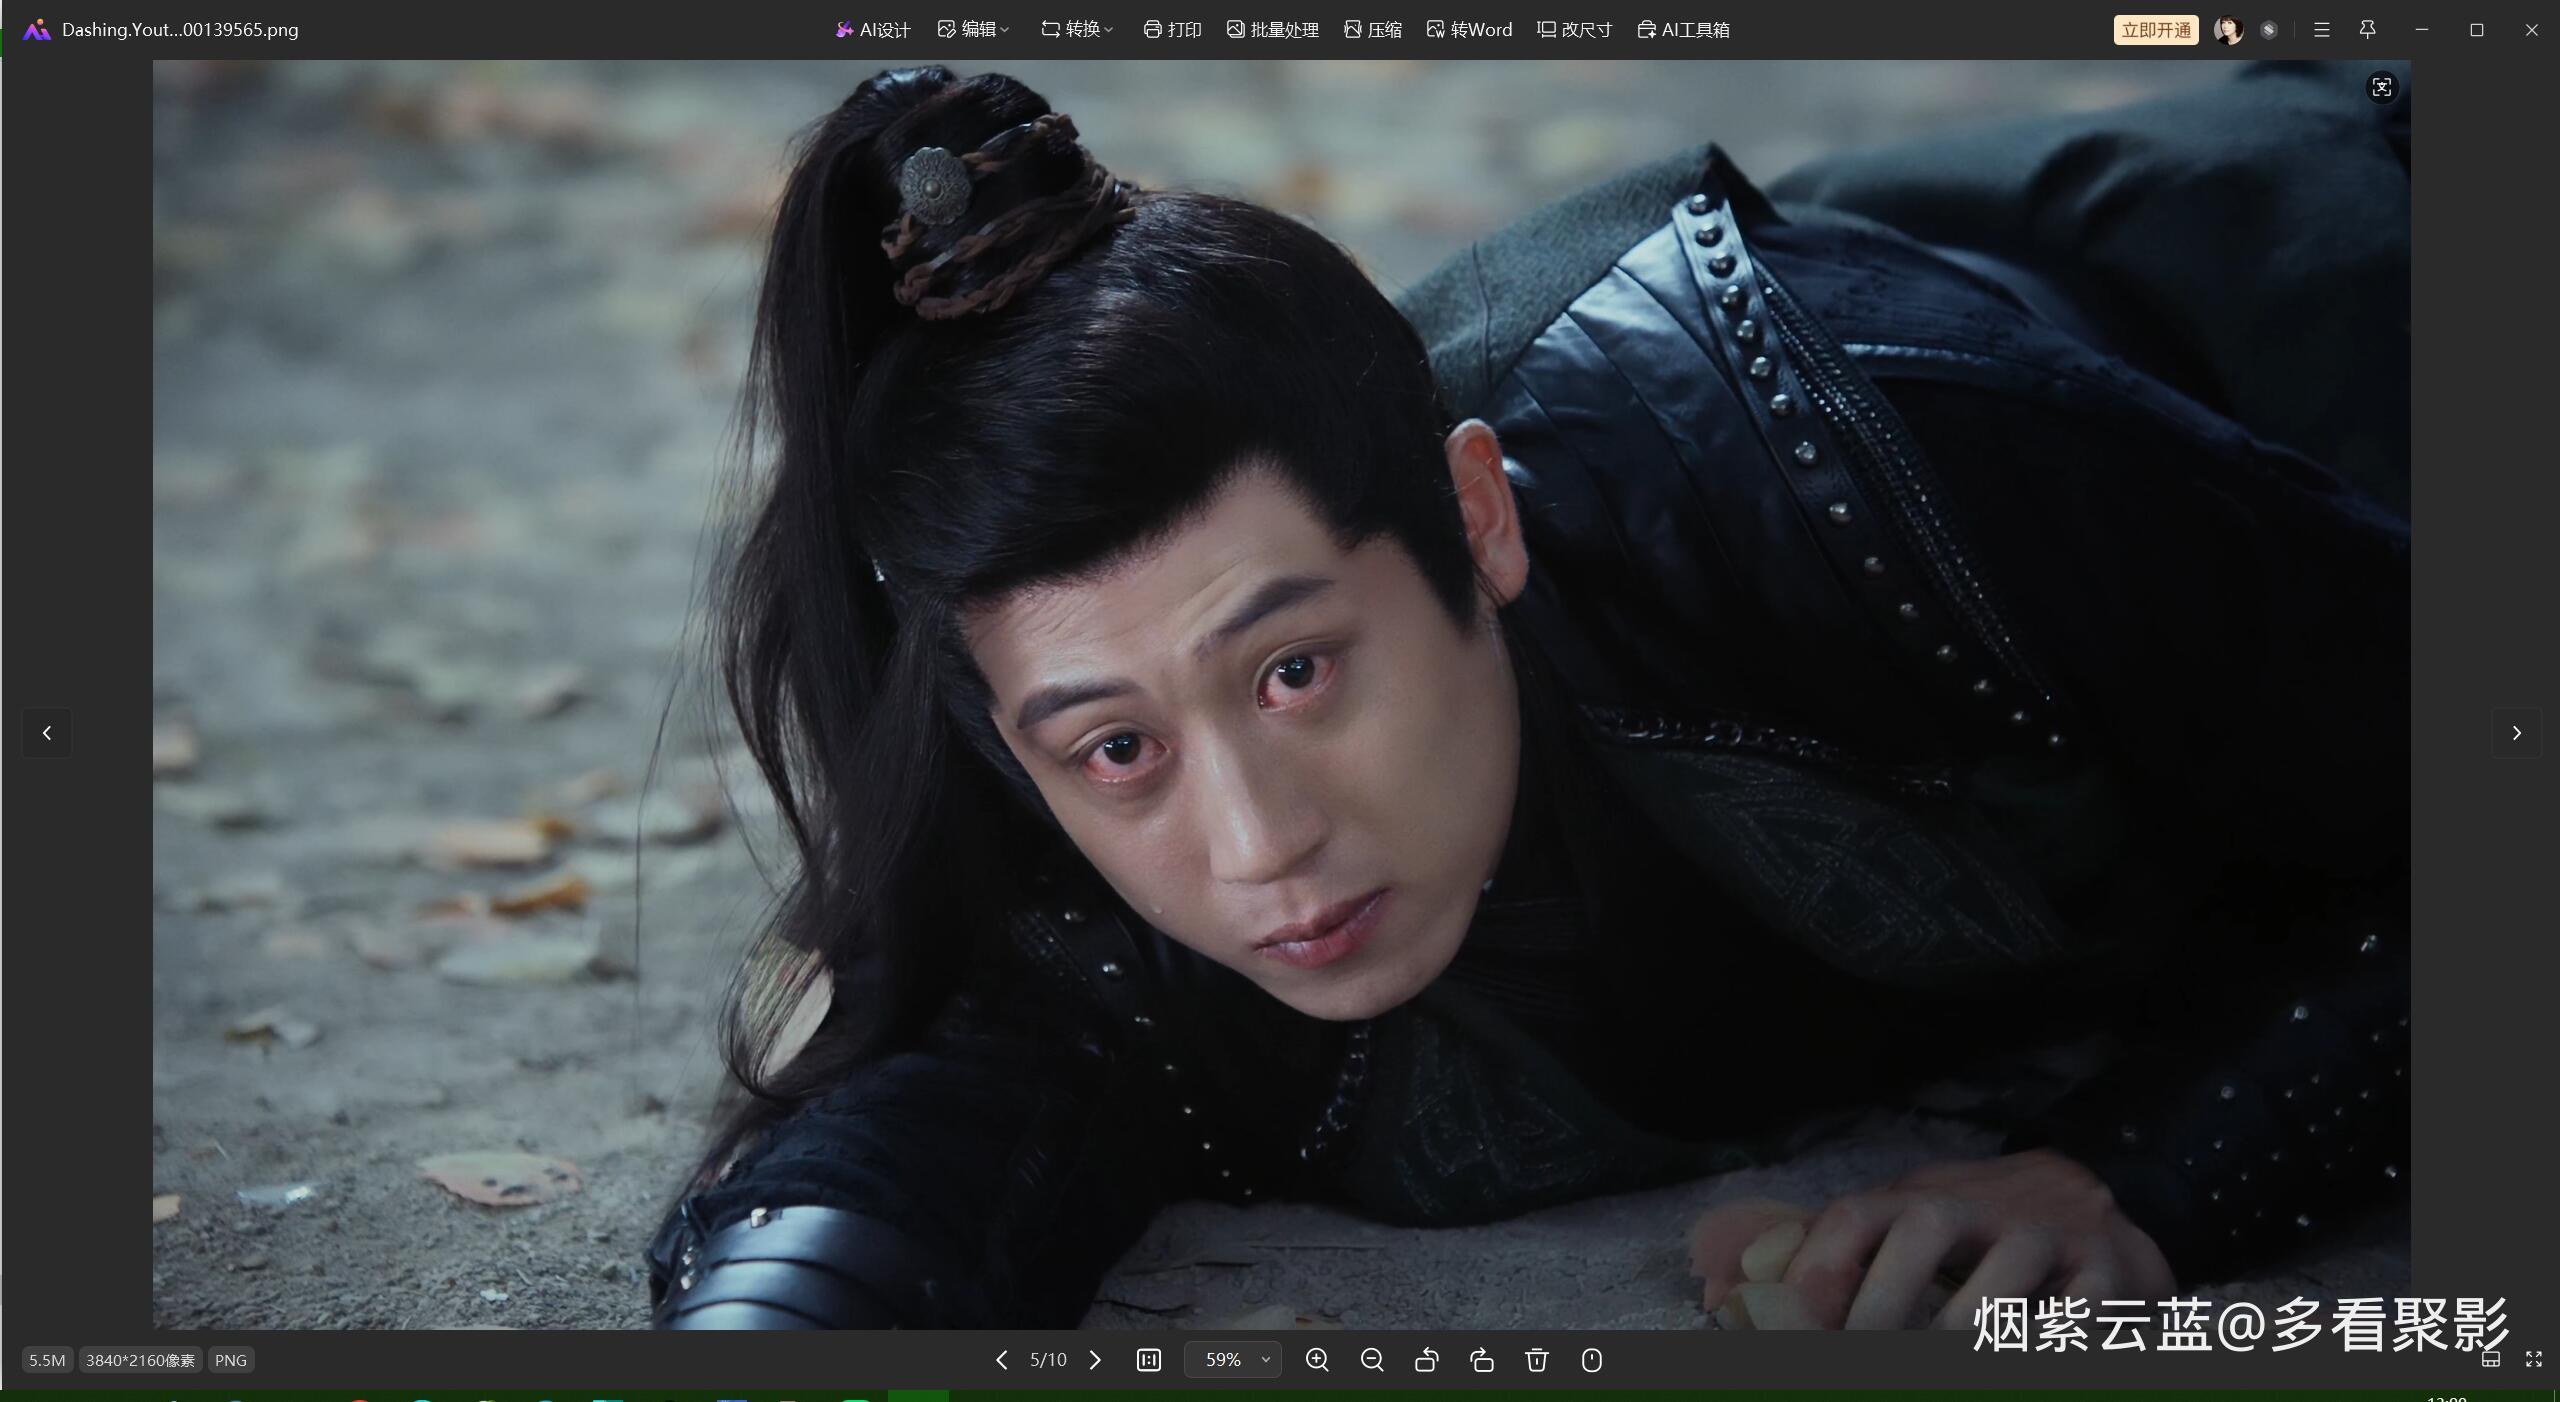Show image at actual 1:1 size
The width and height of the screenshot is (2560, 1402).
(x=1149, y=1360)
